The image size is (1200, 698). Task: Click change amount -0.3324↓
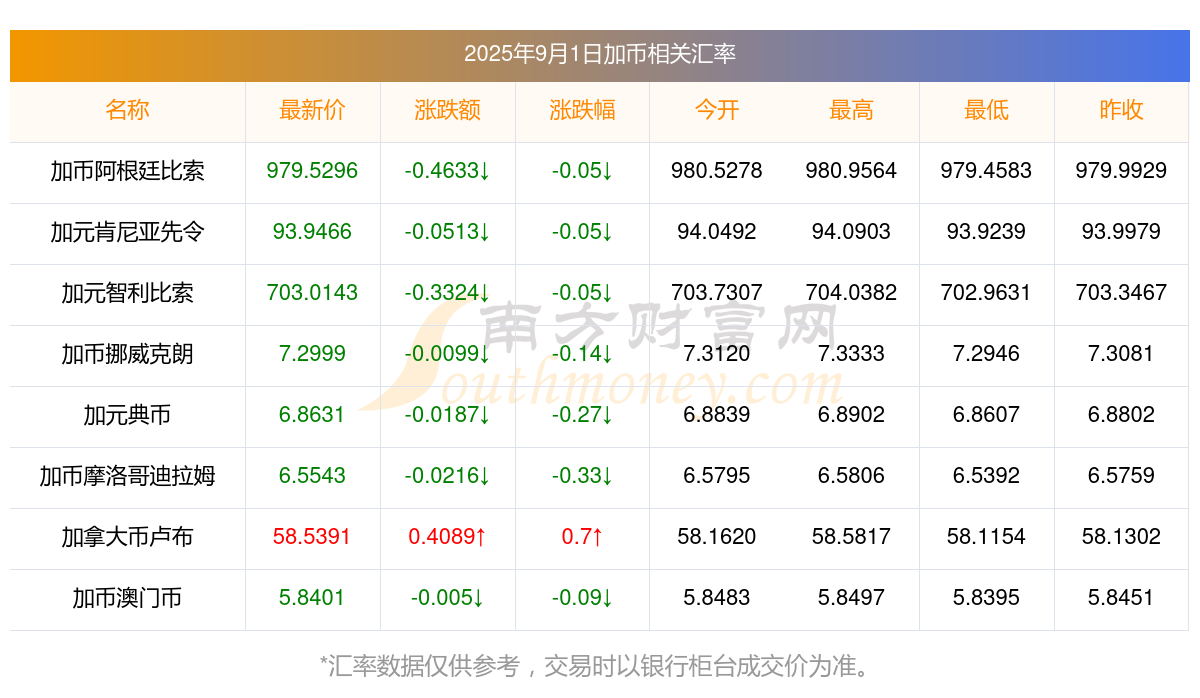(447, 293)
